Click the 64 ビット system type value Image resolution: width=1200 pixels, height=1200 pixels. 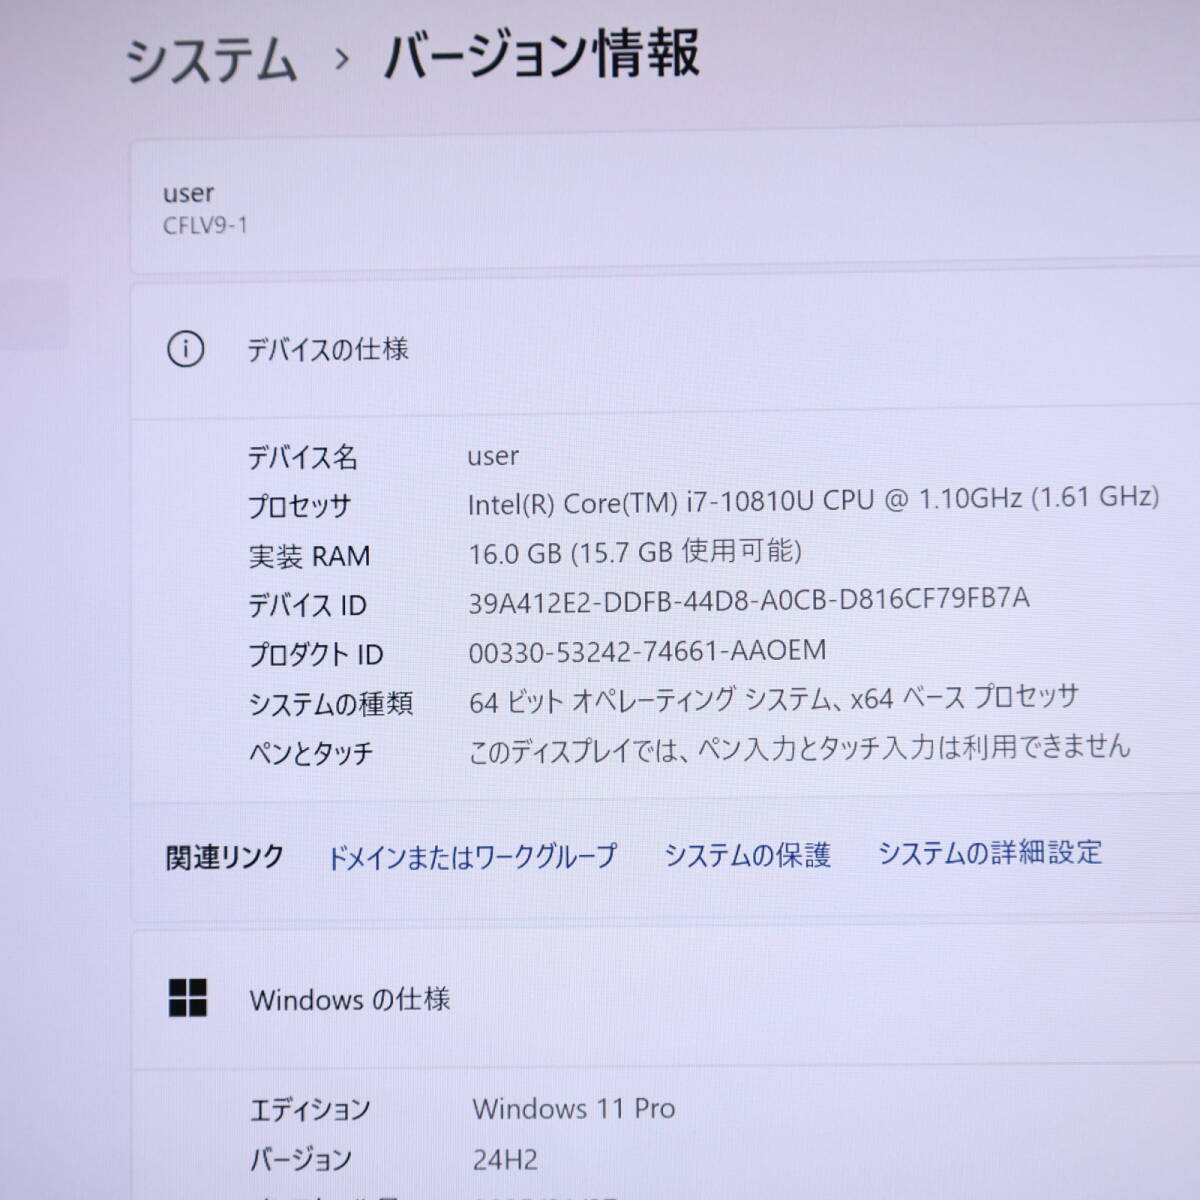click(x=774, y=698)
